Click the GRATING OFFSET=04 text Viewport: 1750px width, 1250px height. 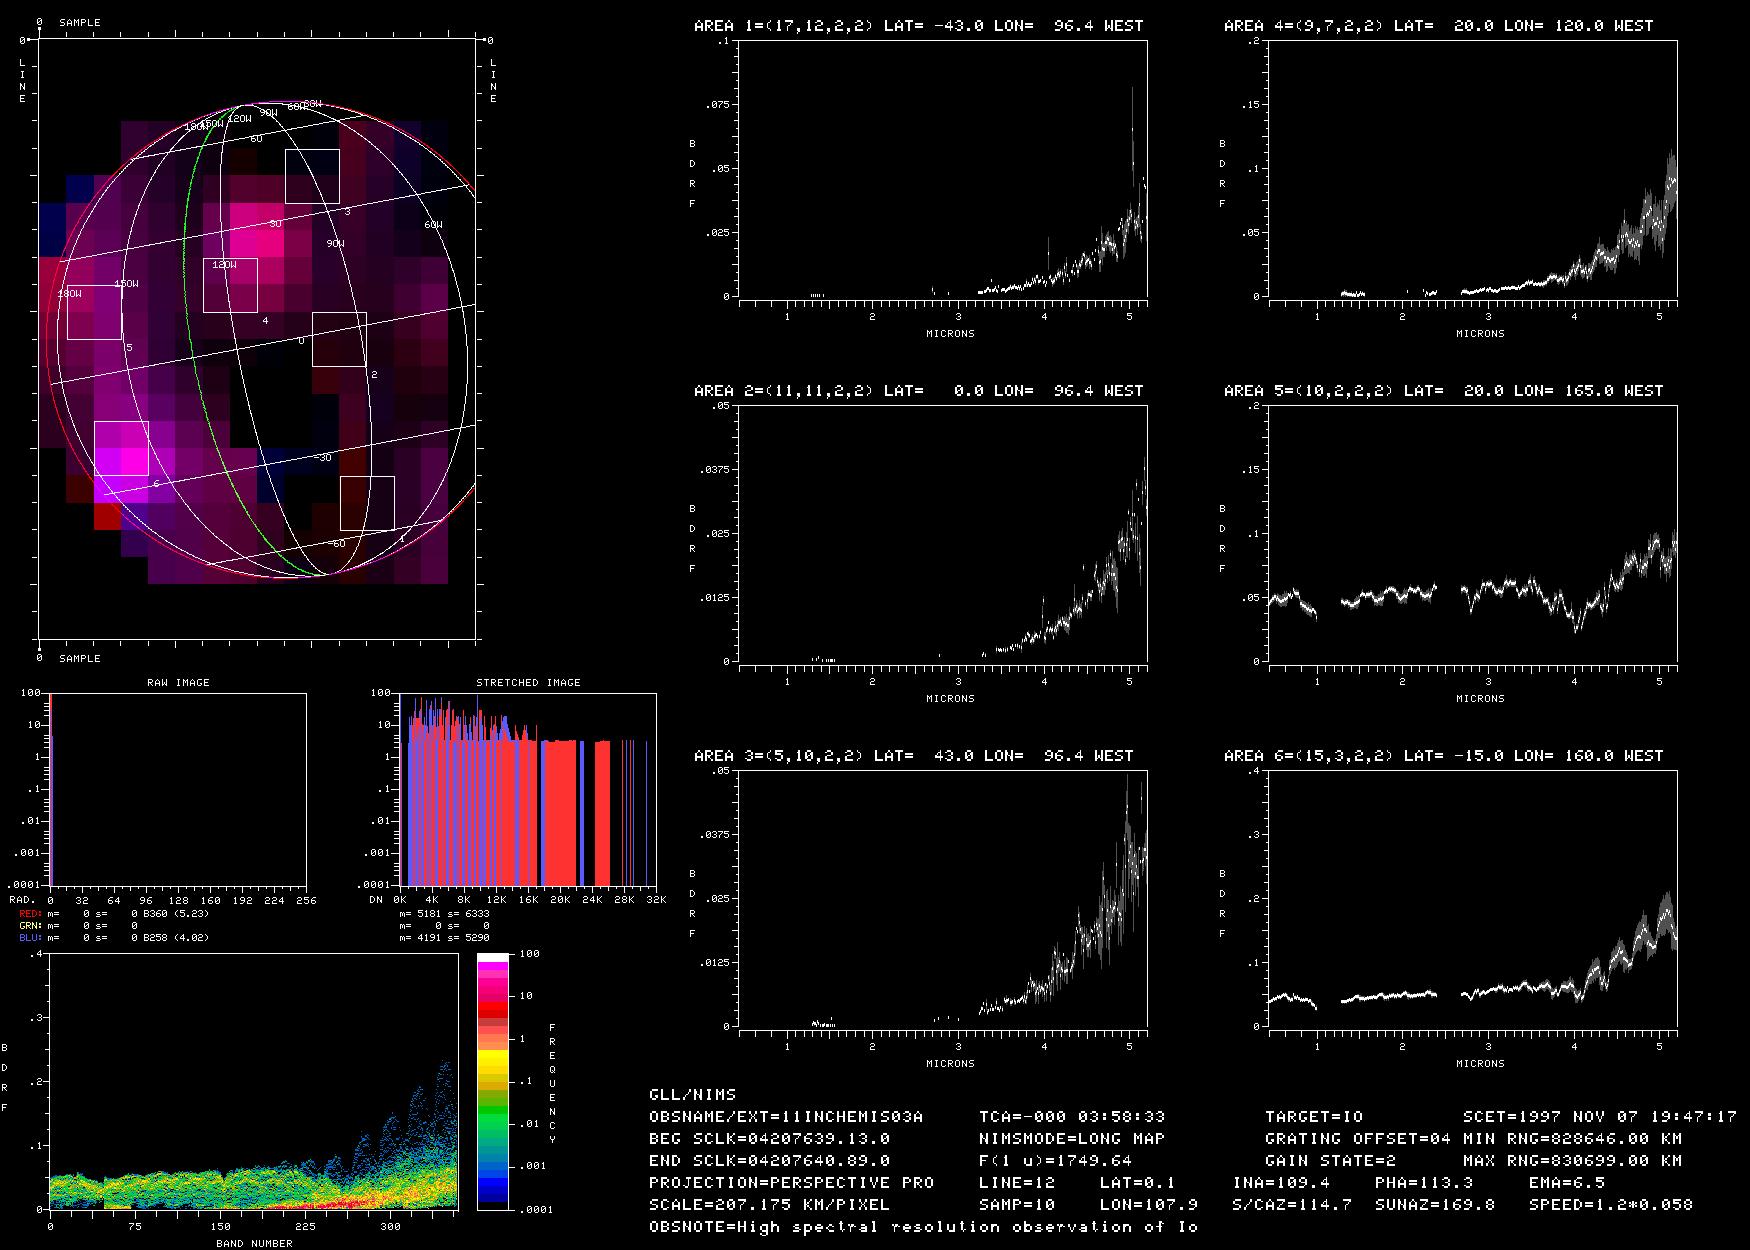point(1358,1139)
